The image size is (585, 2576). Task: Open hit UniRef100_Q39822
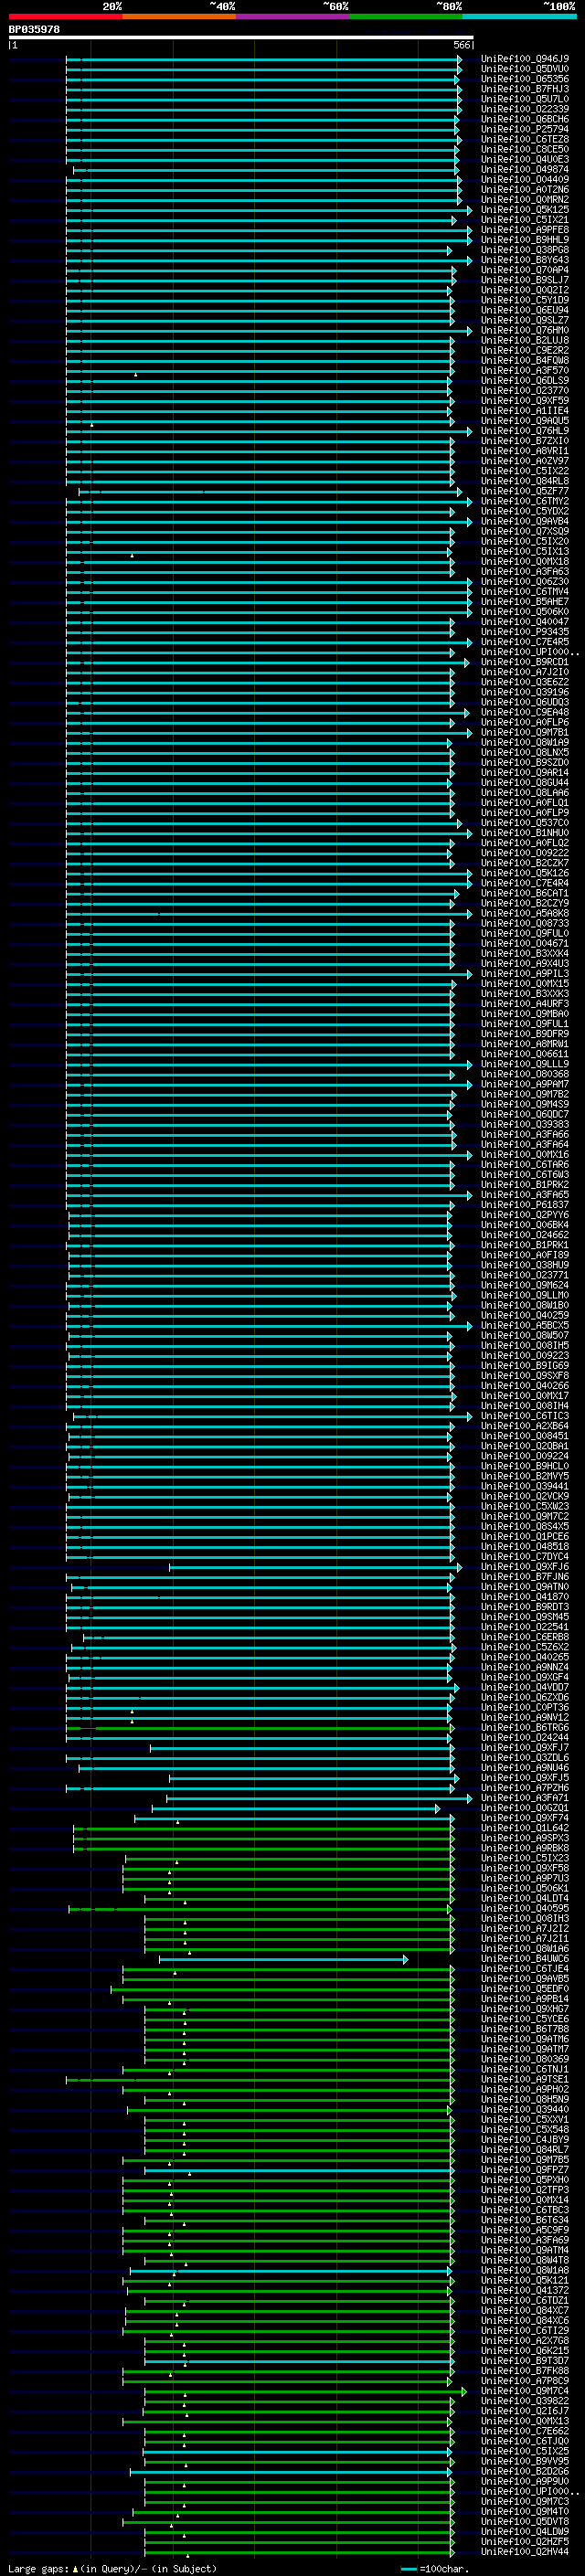click(x=525, y=2401)
